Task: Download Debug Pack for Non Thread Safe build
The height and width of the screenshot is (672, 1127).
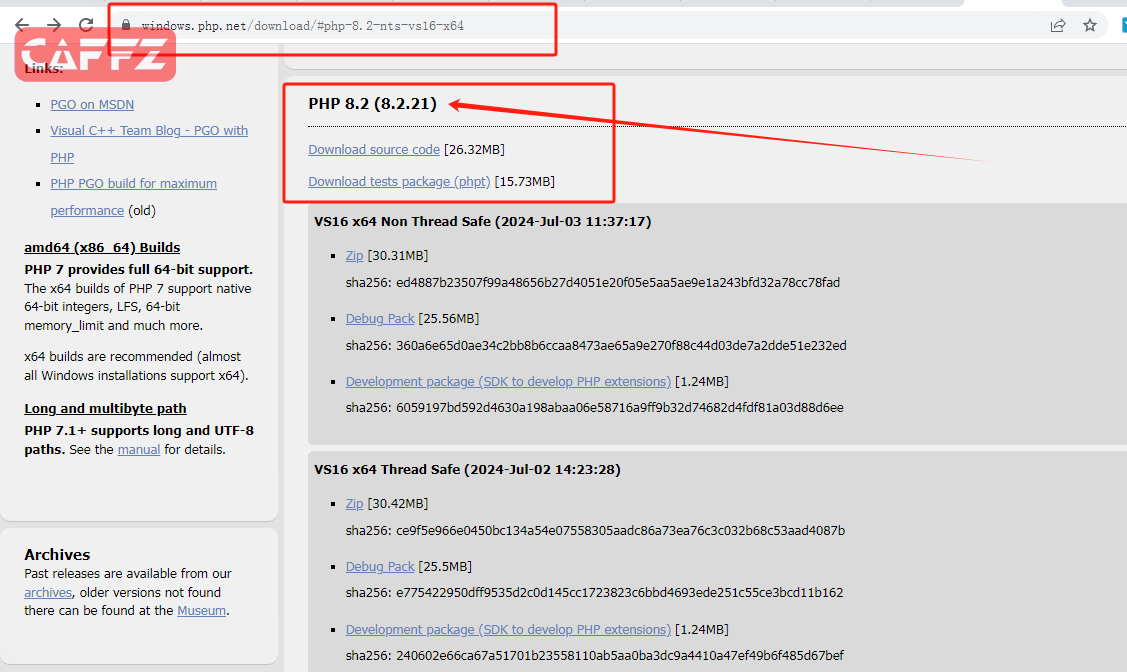Action: (380, 319)
